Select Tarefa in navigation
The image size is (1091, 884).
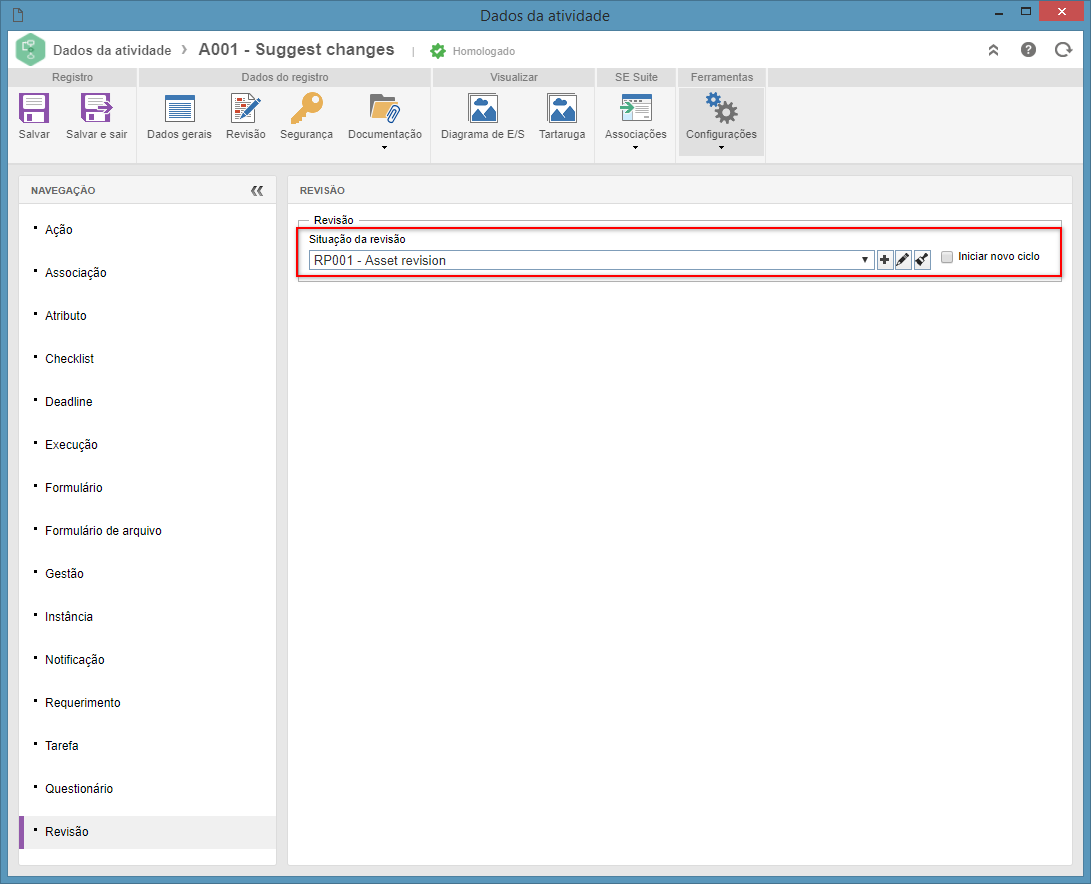click(62, 746)
